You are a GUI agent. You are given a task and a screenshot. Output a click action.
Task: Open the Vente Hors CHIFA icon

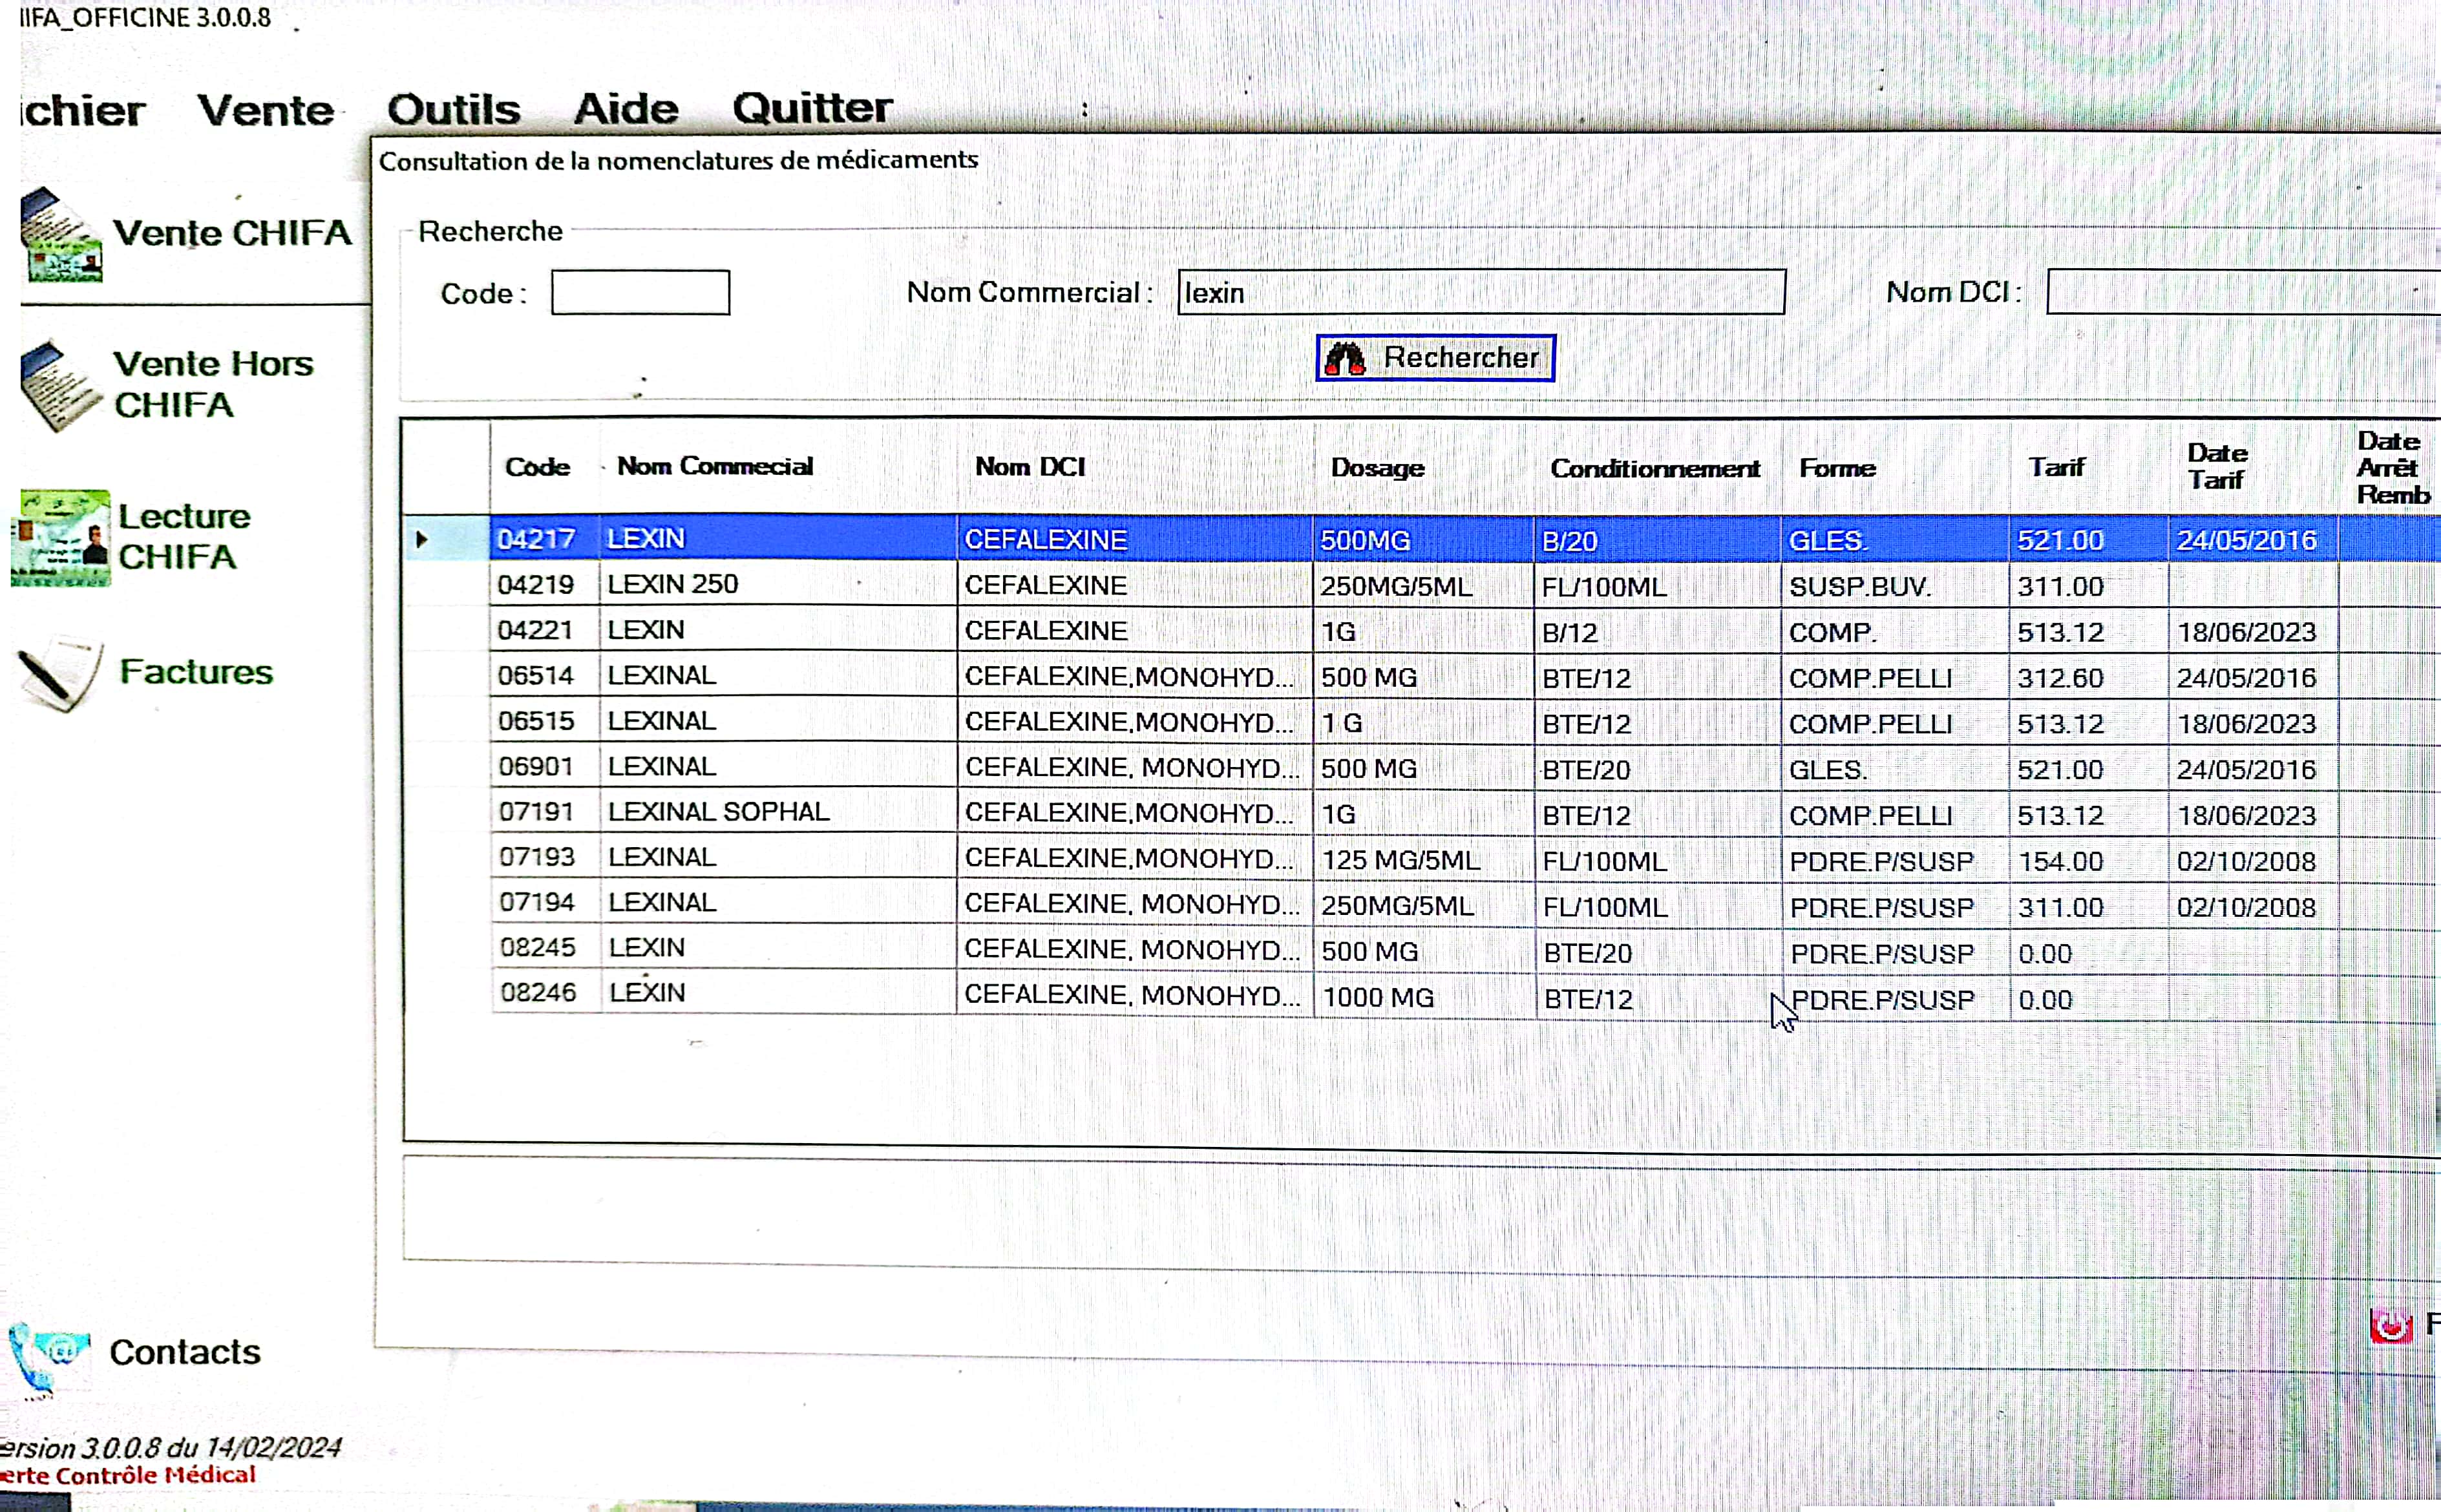click(x=59, y=386)
